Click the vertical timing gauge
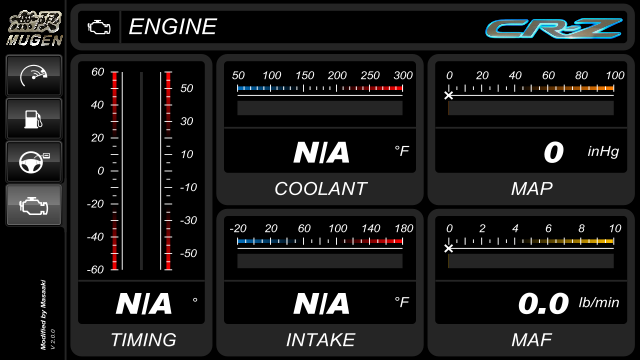The width and height of the screenshot is (640, 360). pyautogui.click(x=141, y=171)
